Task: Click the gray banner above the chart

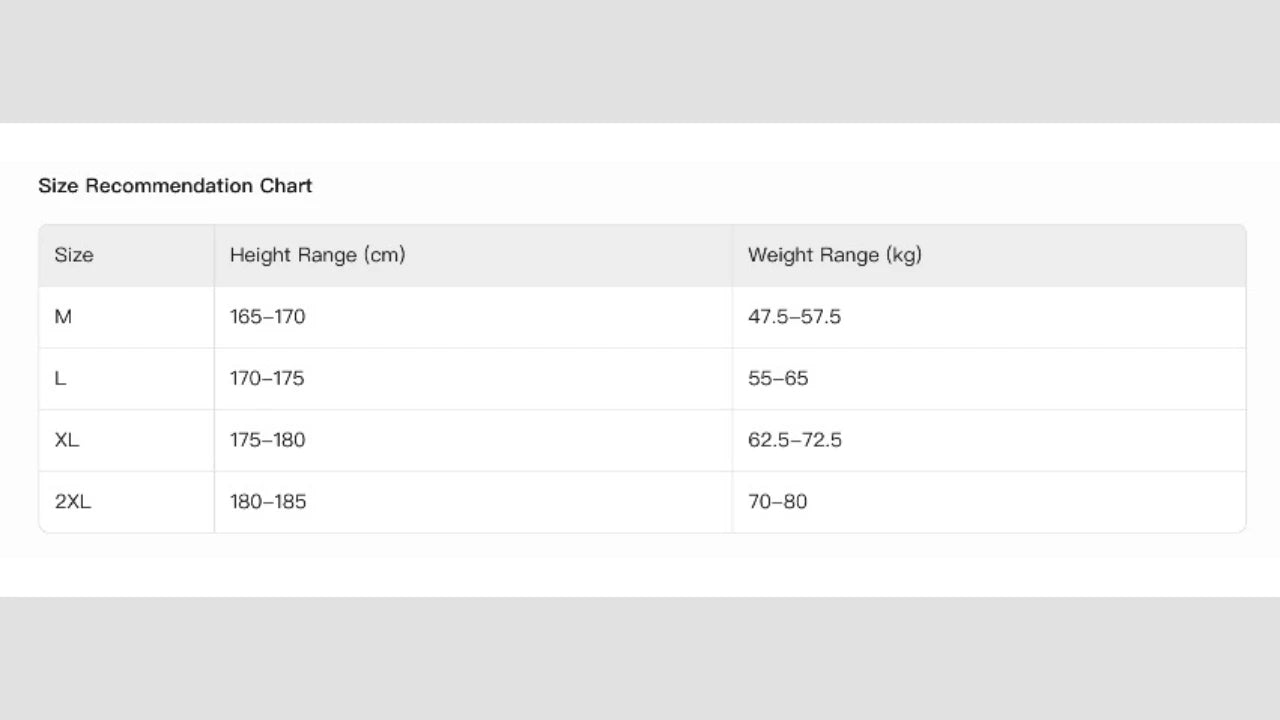Action: click(640, 60)
